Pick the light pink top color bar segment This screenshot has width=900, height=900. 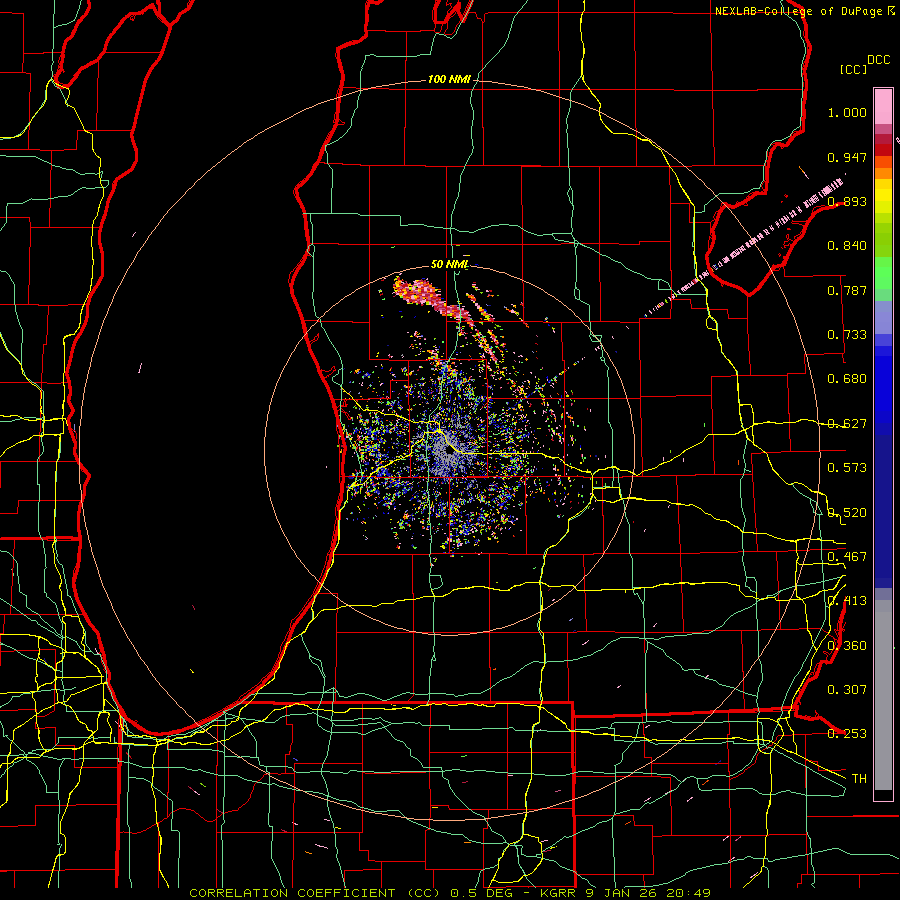coord(883,106)
